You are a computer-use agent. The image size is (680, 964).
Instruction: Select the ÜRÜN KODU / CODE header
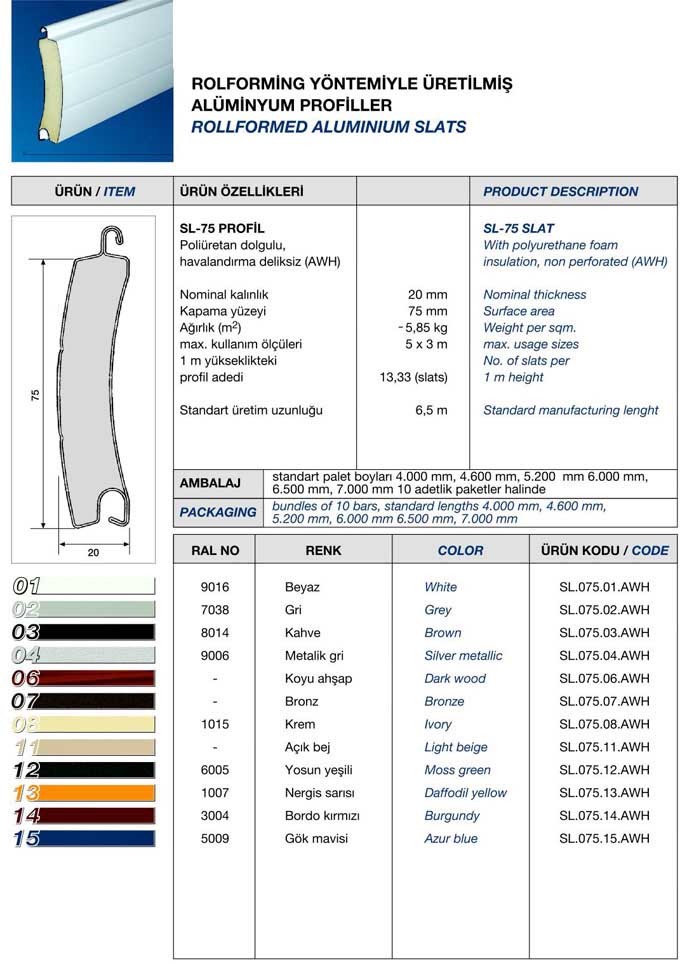click(x=604, y=550)
